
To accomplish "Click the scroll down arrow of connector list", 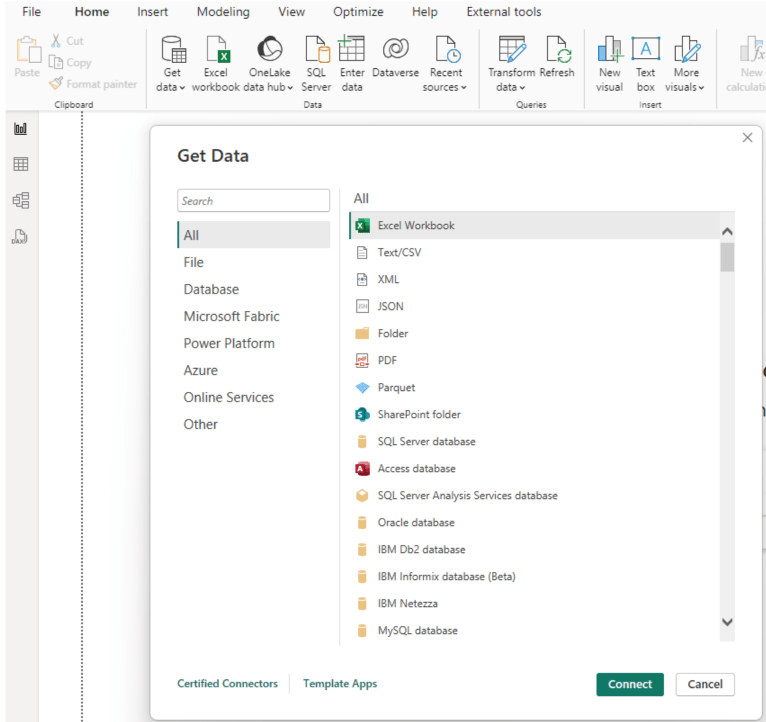I will 727,622.
